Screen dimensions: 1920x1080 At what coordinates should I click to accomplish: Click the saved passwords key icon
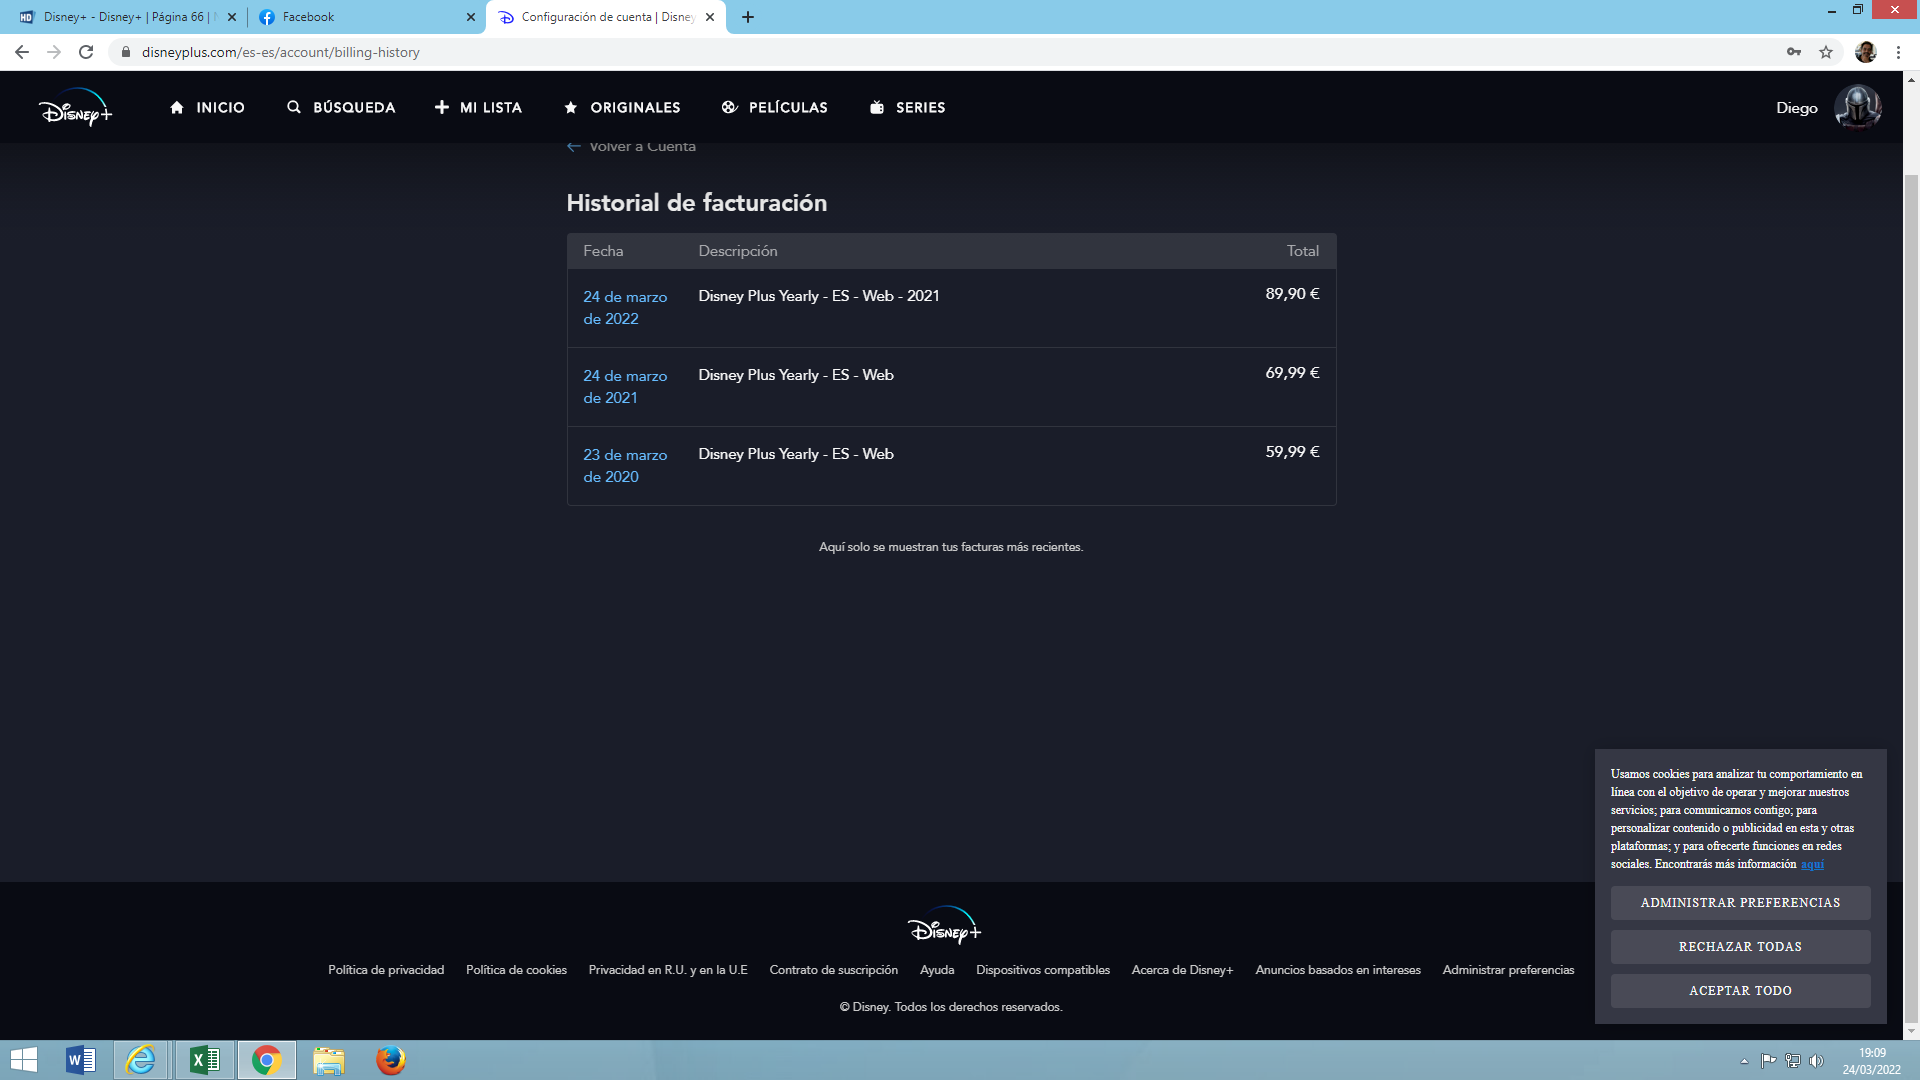pyautogui.click(x=1794, y=52)
